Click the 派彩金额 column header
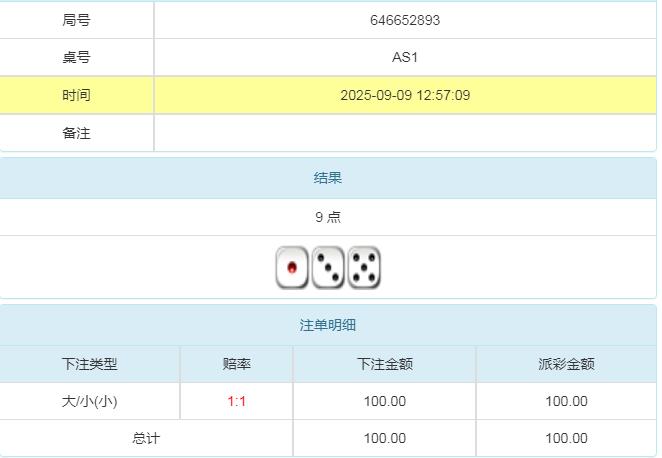Viewport: 662px width, 458px height. tap(566, 364)
